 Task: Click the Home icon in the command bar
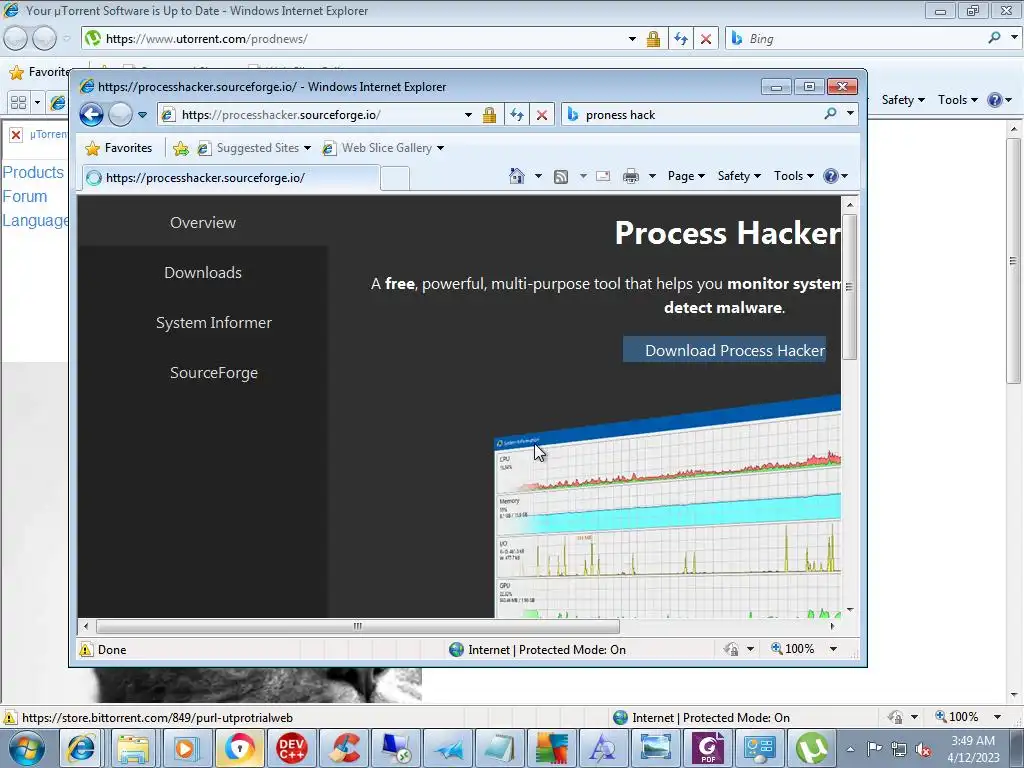pos(517,176)
